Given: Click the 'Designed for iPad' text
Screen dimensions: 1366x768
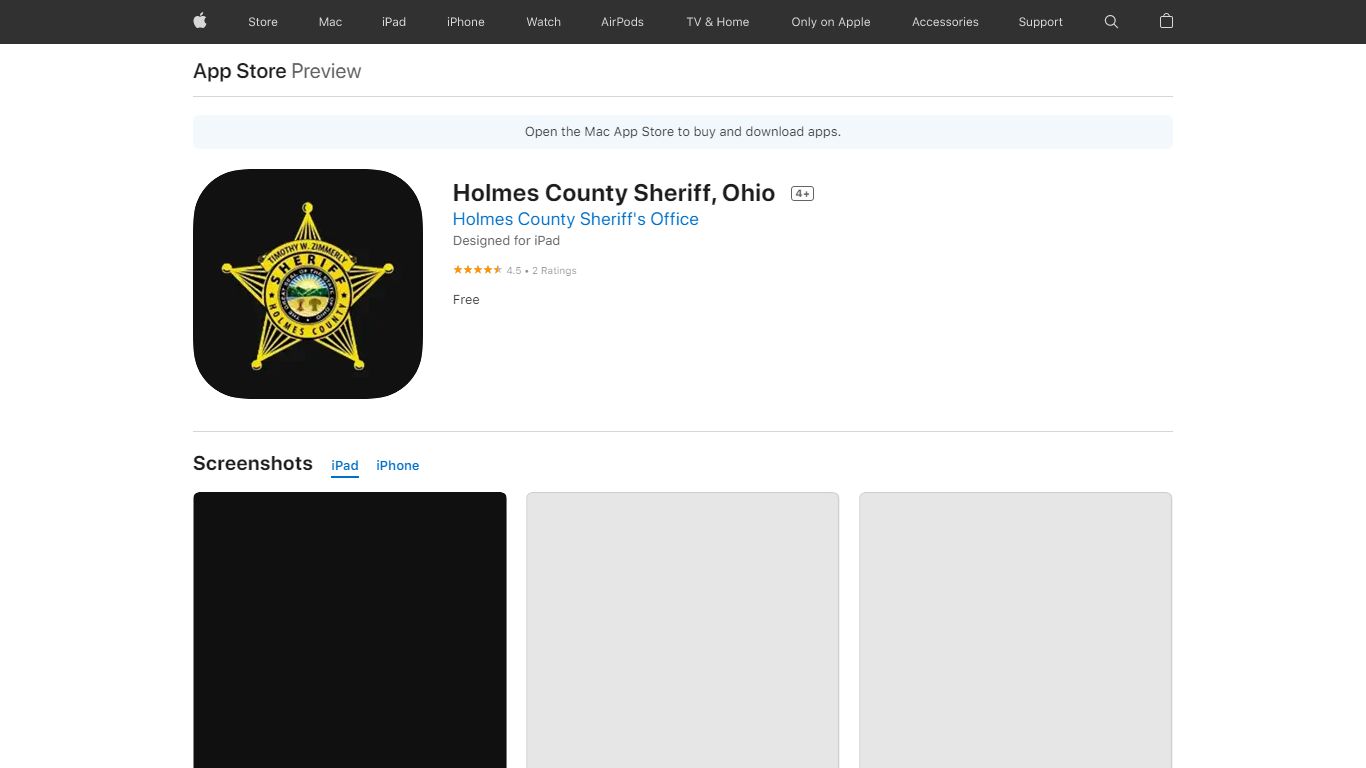Looking at the screenshot, I should [506, 241].
